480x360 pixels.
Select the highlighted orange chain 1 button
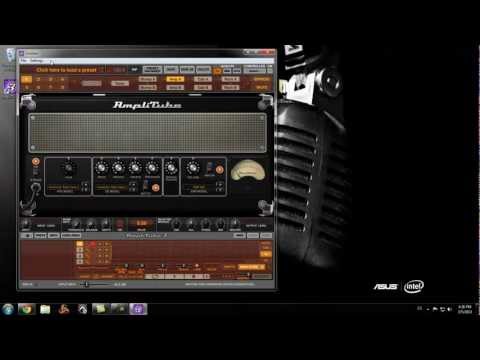click(26, 79)
